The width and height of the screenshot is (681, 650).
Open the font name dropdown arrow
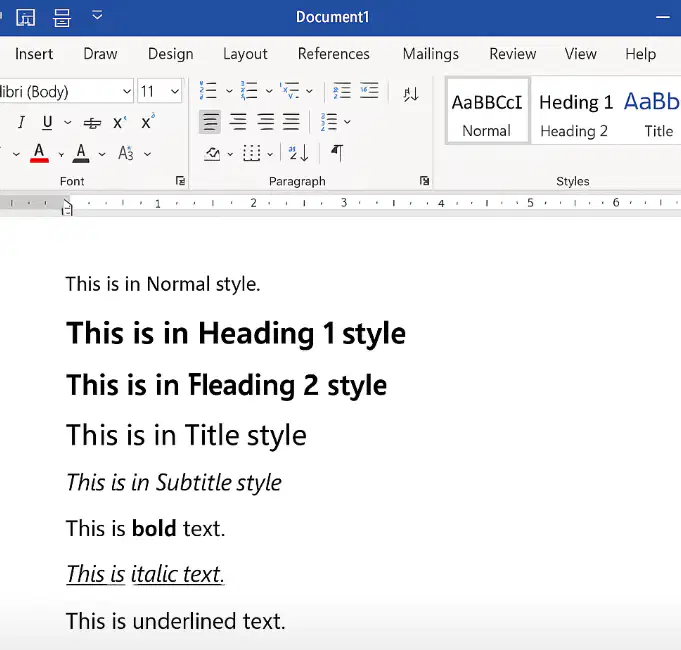pos(127,92)
